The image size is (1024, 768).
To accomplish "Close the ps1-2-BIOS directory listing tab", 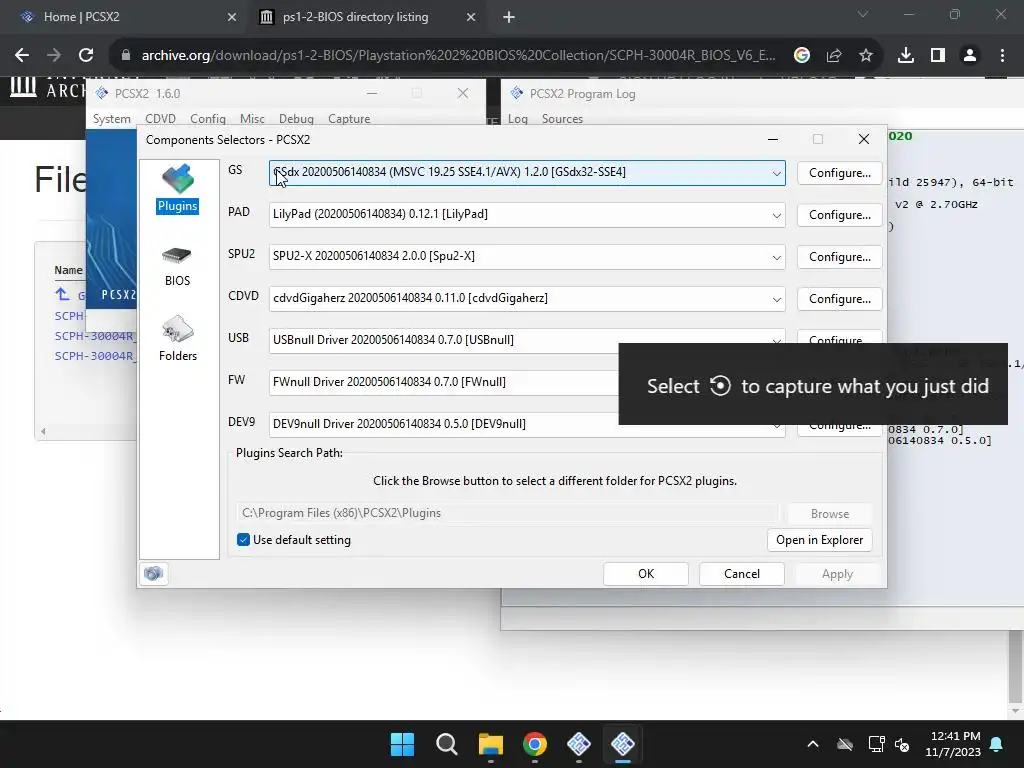I will 471,17.
